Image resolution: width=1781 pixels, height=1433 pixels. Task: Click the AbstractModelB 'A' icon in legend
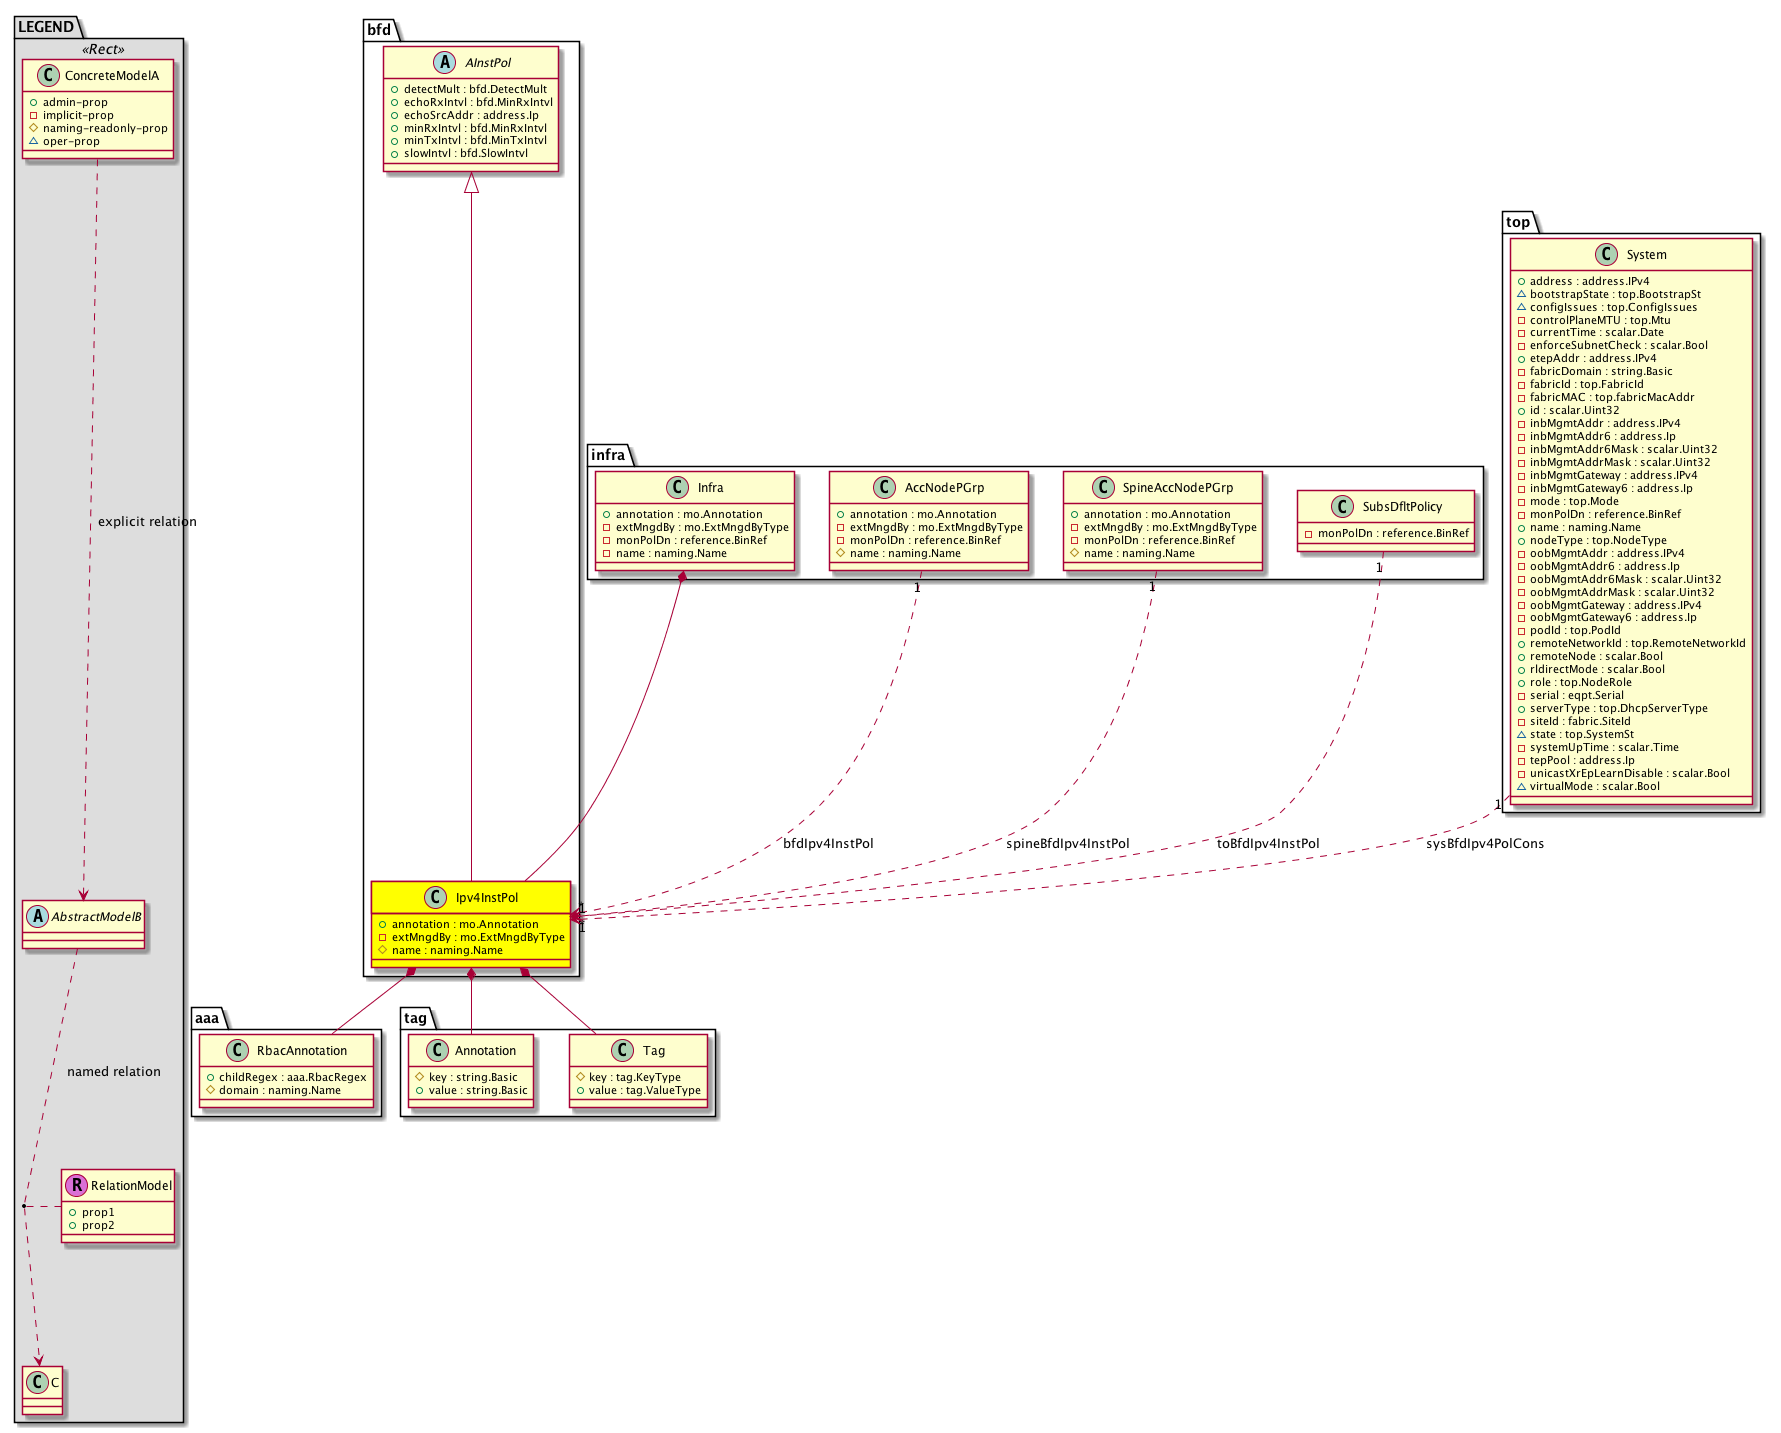coord(37,916)
